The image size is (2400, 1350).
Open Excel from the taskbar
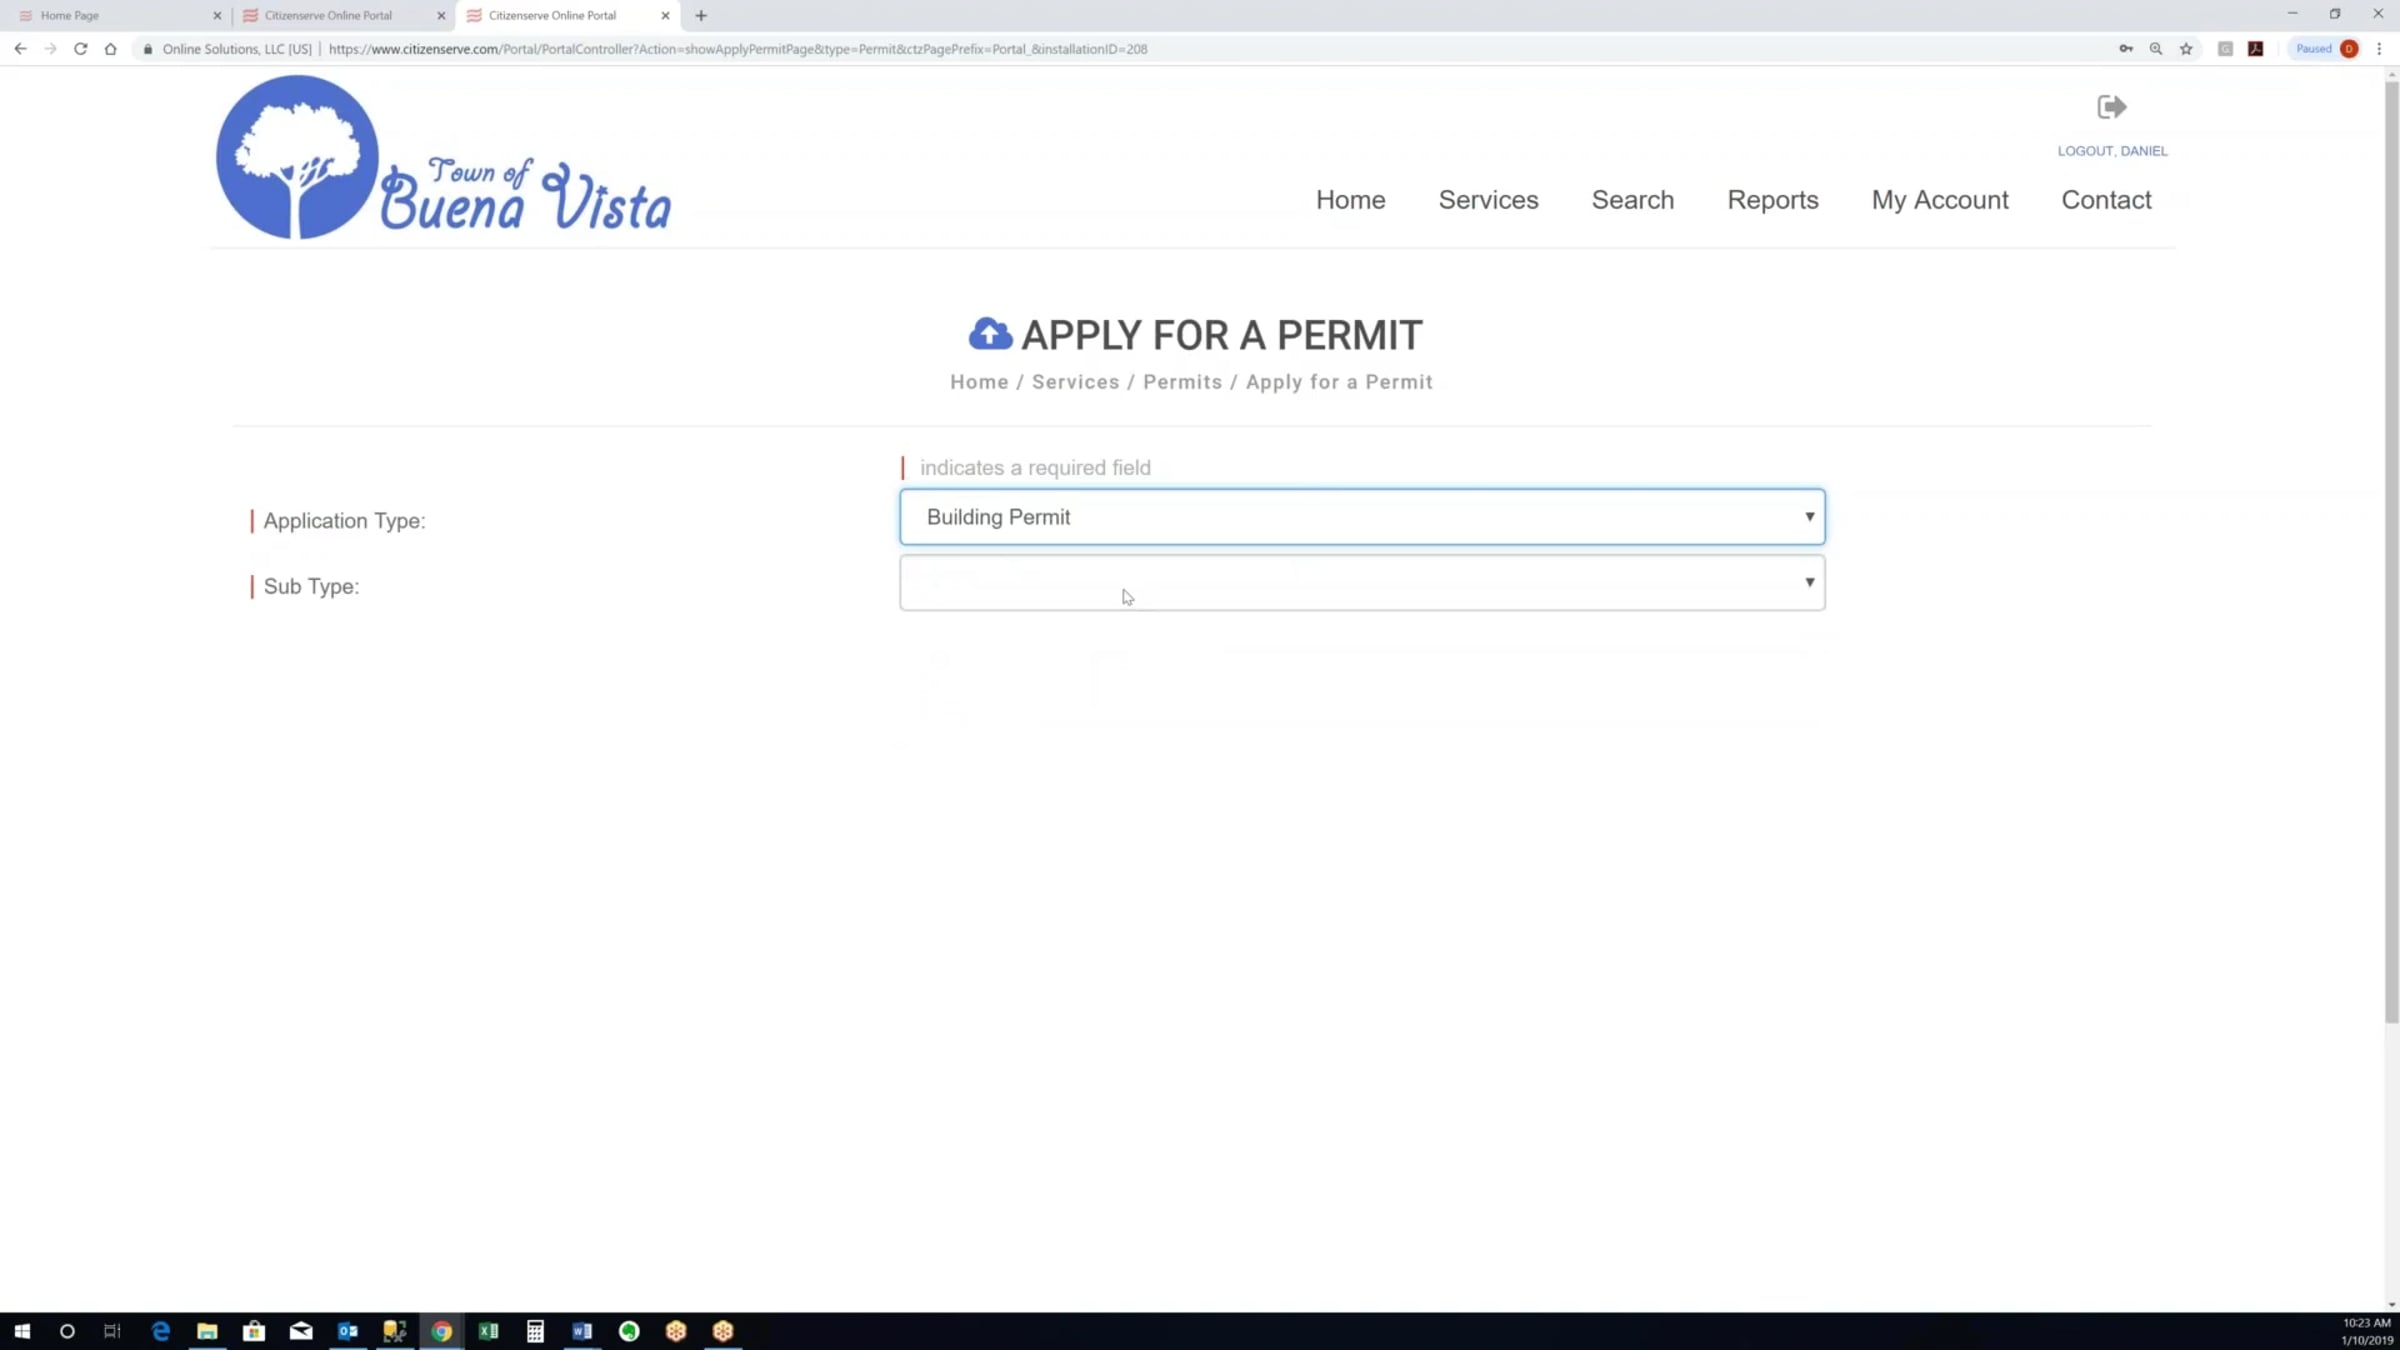point(488,1331)
